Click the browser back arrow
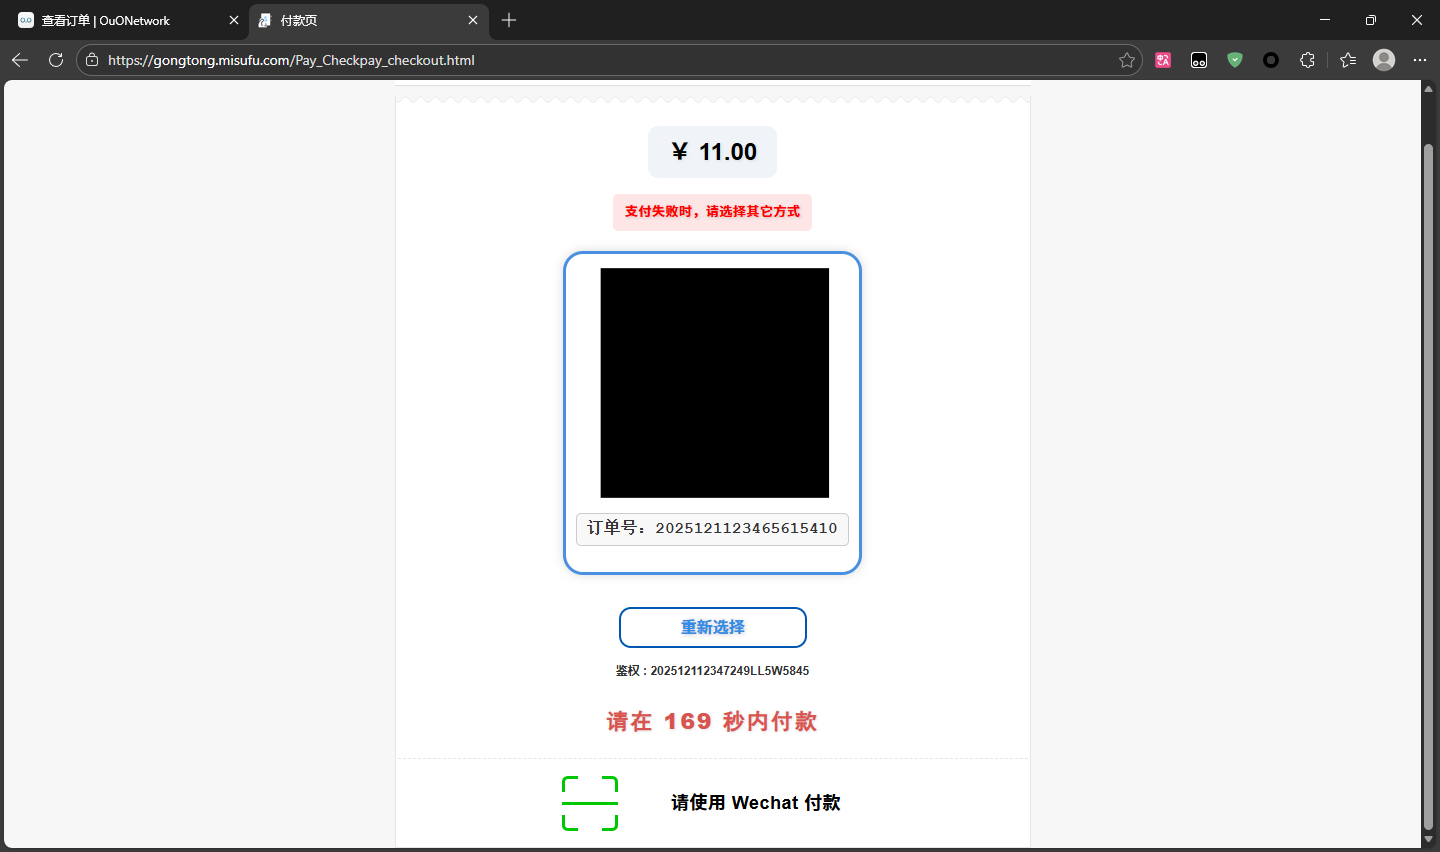Image resolution: width=1440 pixels, height=852 pixels. coord(20,60)
